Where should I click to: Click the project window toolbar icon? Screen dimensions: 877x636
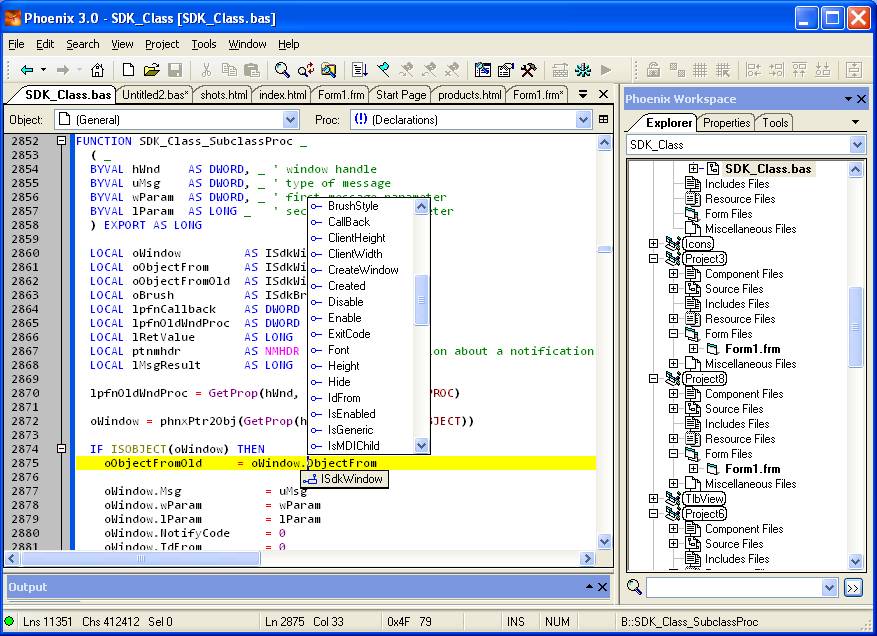pos(482,70)
